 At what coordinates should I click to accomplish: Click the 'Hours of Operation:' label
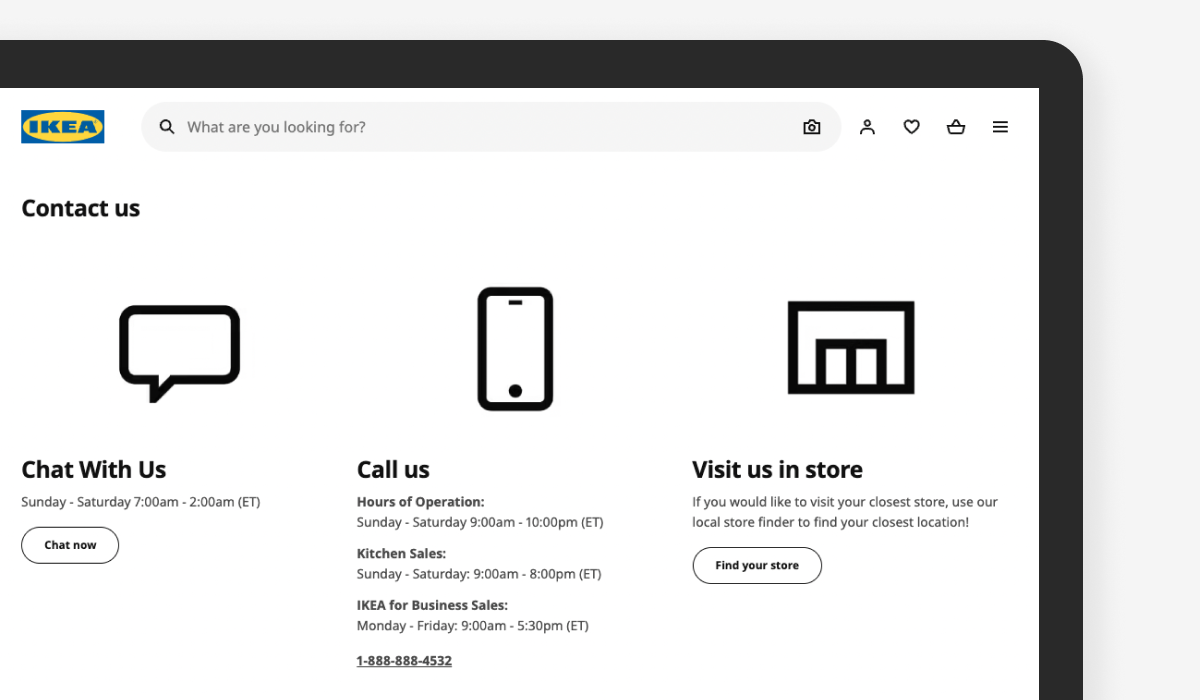pos(420,502)
